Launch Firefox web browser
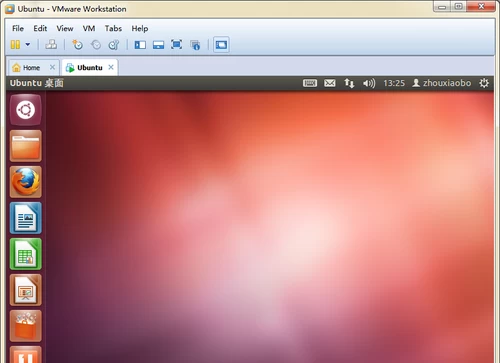The height and width of the screenshot is (363, 500). coord(26,182)
